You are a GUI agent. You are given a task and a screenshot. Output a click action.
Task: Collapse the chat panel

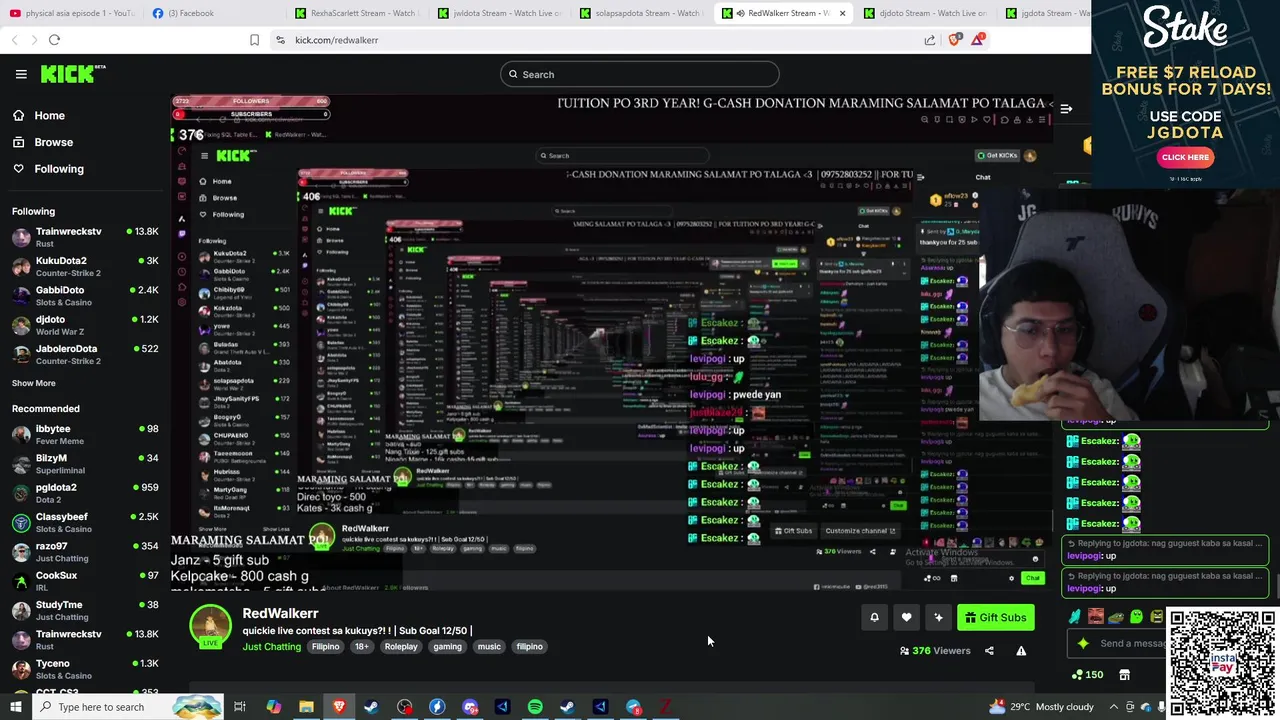pos(1066,109)
